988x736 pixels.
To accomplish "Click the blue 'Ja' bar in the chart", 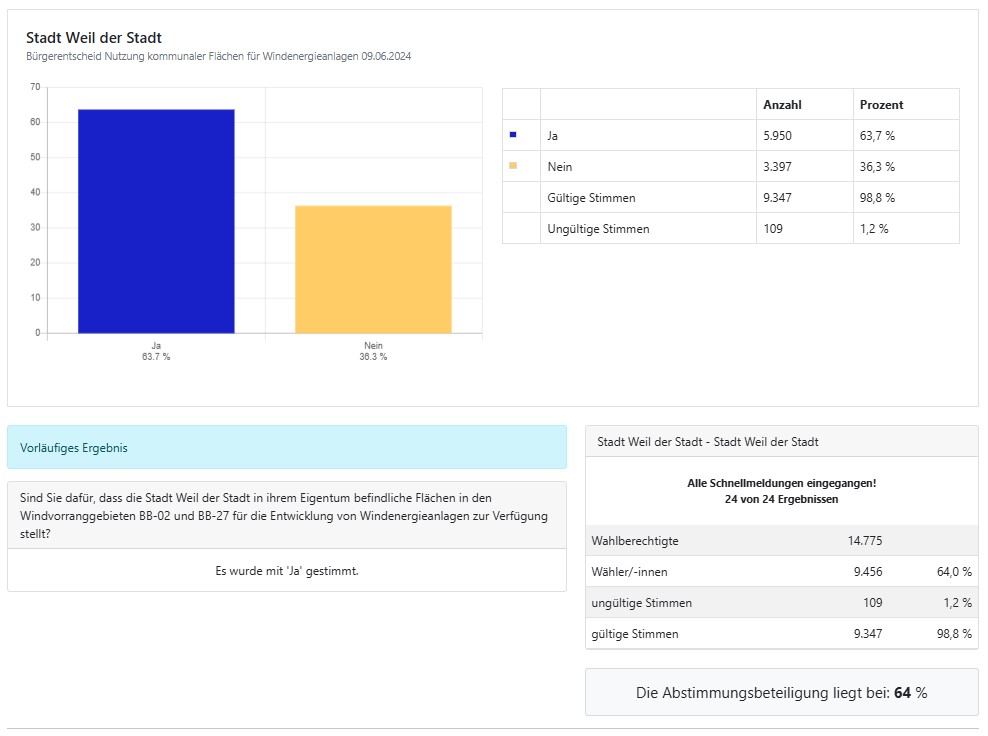I will point(156,221).
